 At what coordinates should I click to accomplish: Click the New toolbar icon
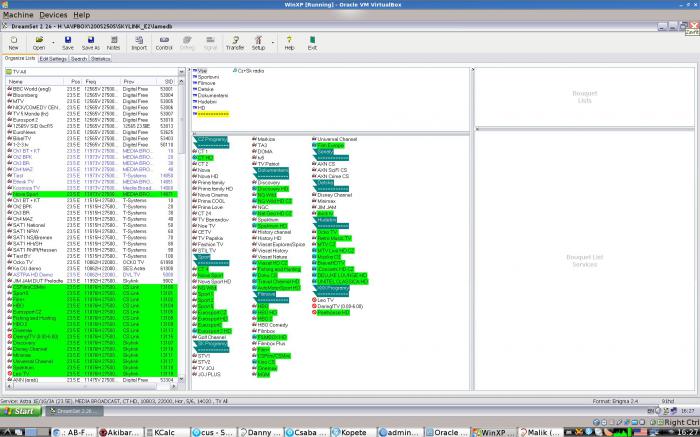pyautogui.click(x=13, y=43)
